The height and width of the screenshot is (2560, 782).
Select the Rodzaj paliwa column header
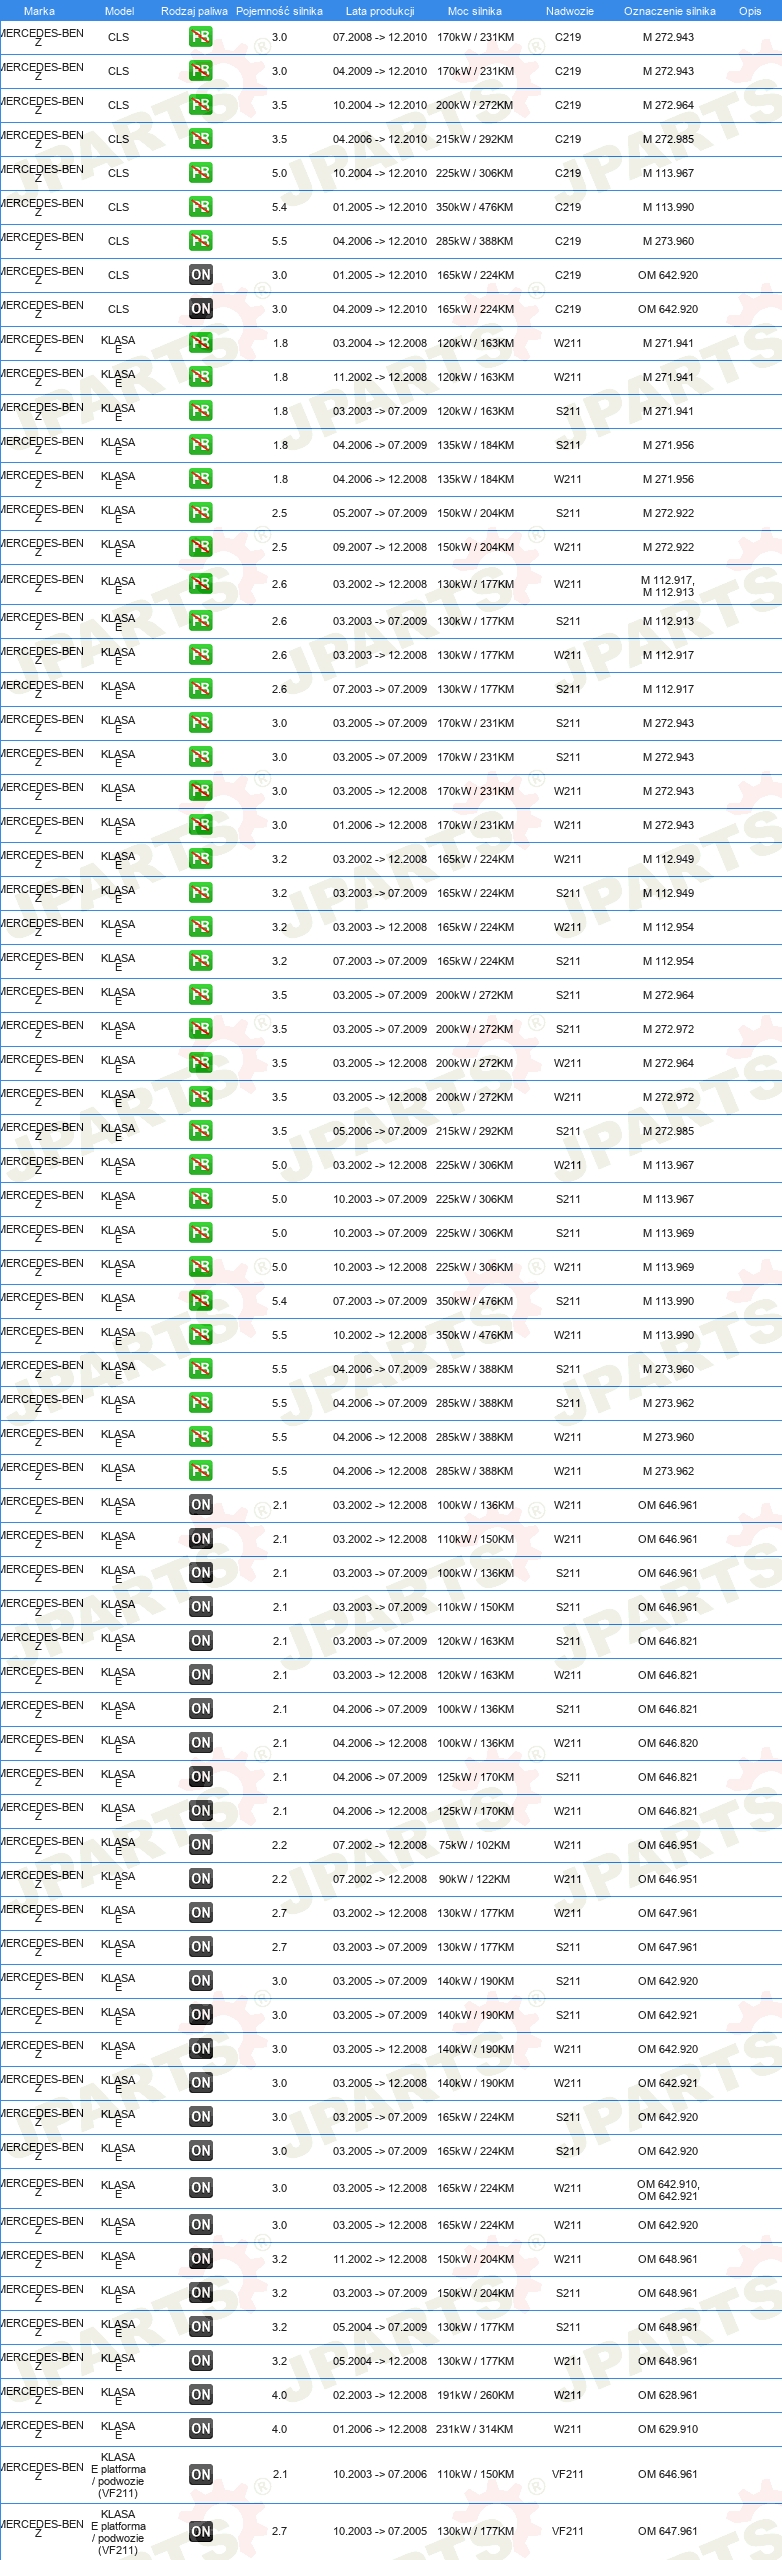[194, 11]
